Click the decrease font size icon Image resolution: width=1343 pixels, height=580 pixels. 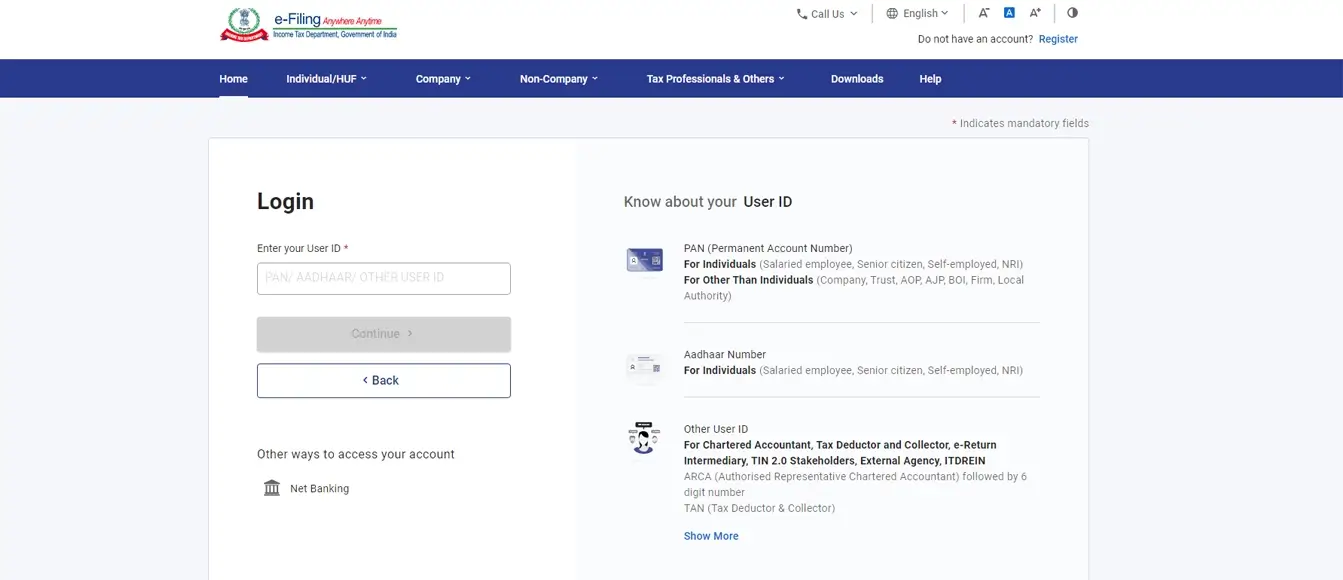(984, 12)
